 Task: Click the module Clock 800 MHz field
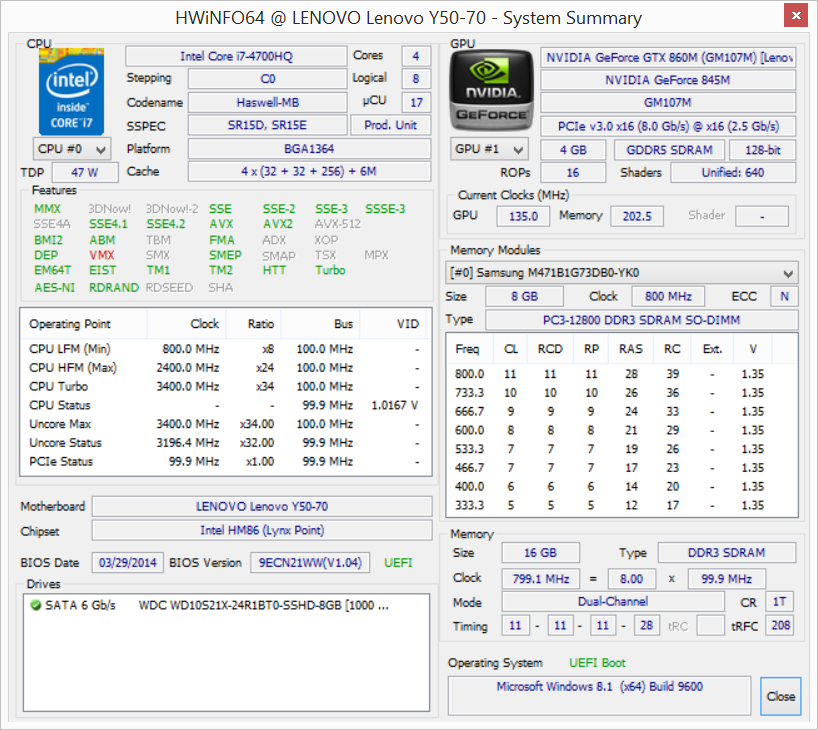668,296
